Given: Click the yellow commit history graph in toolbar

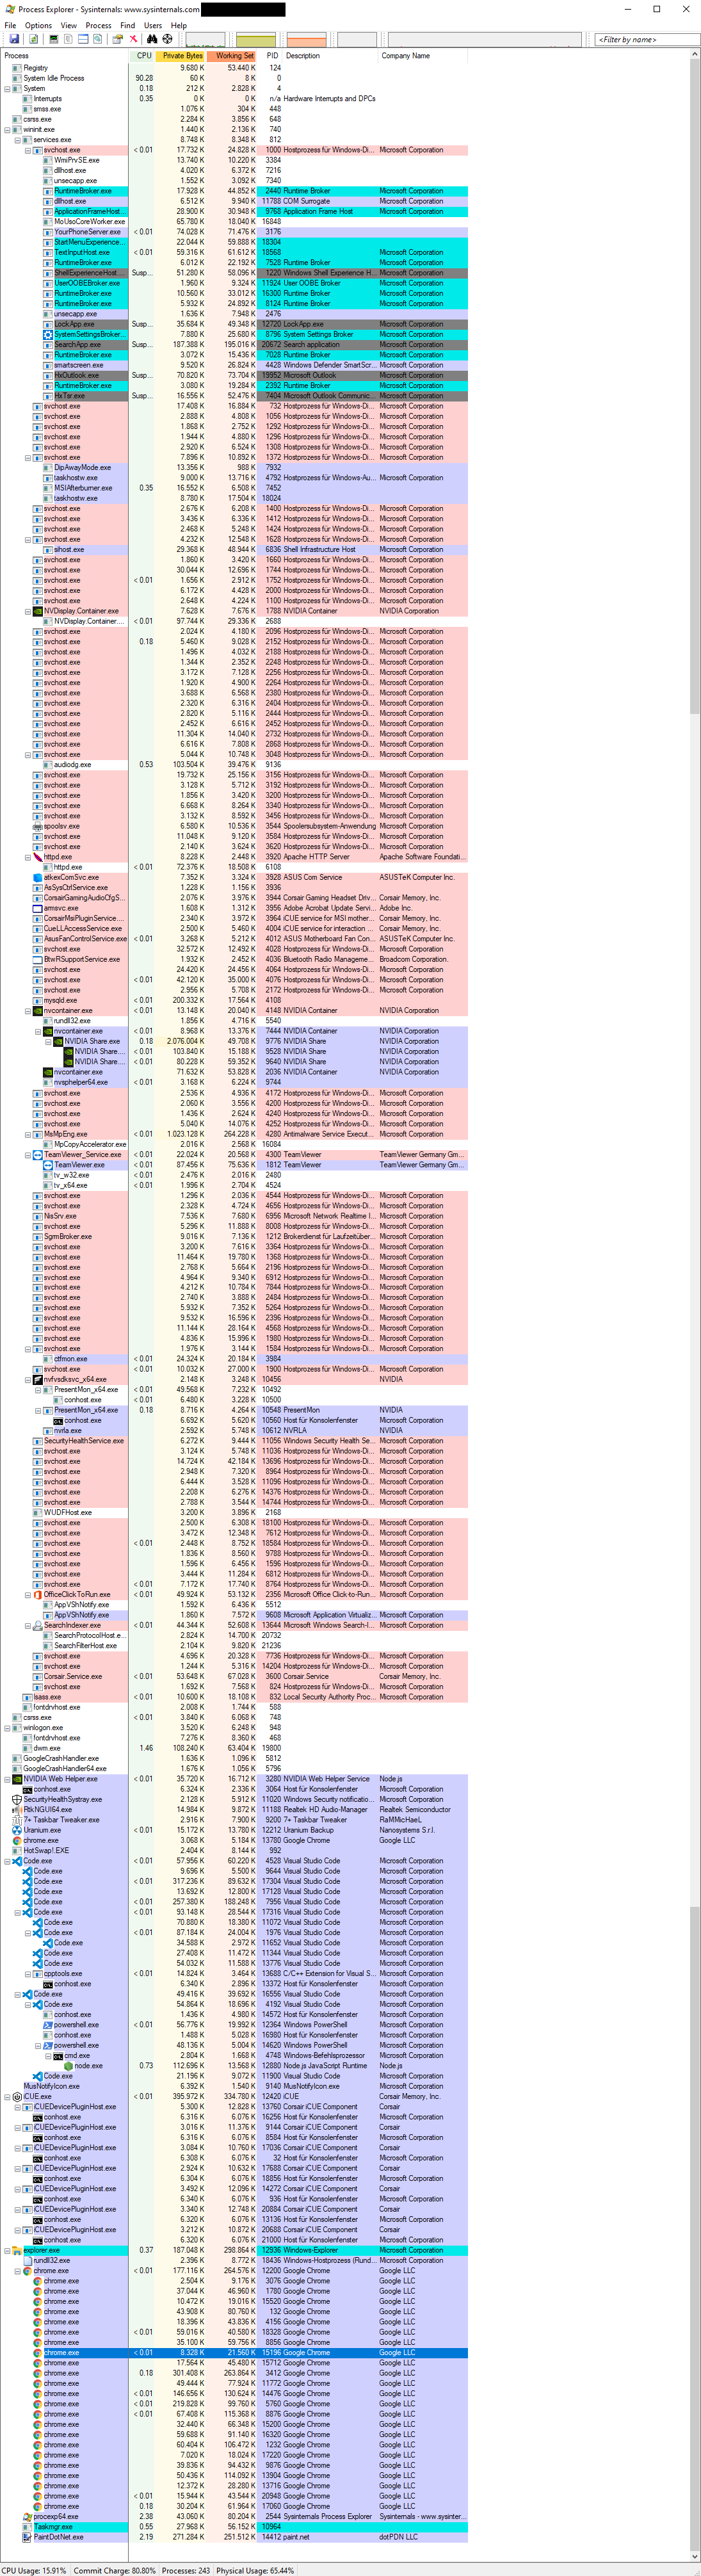Looking at the screenshot, I should [x=256, y=39].
